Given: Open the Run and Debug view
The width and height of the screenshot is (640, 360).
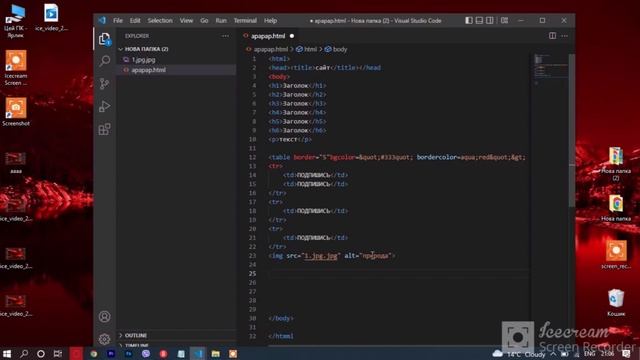Looking at the screenshot, I should pos(104,107).
